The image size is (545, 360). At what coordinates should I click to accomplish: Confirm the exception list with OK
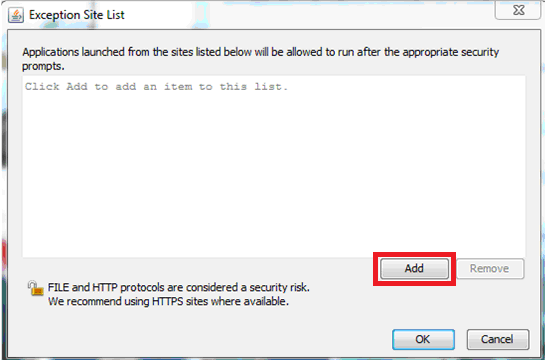click(x=423, y=339)
